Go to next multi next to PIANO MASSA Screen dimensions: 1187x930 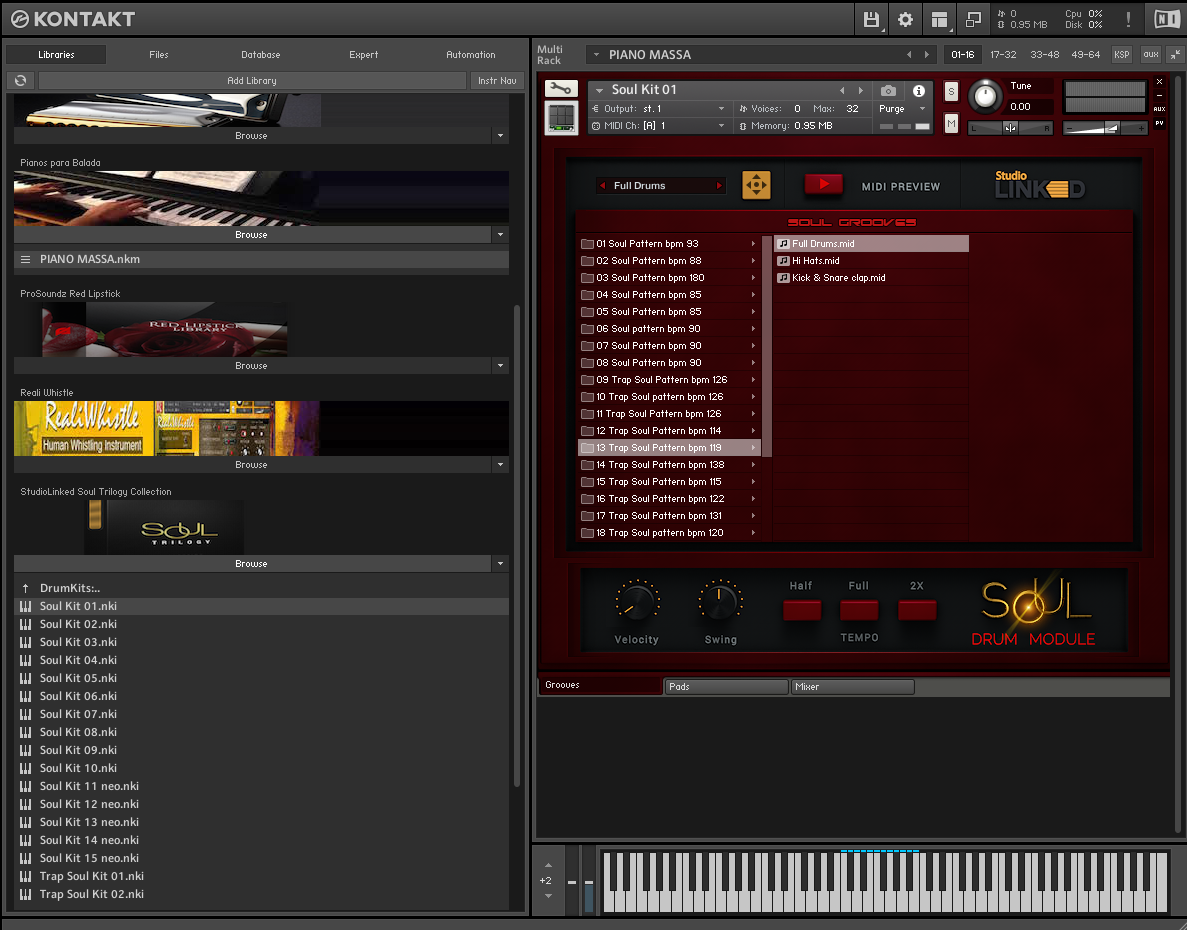927,54
